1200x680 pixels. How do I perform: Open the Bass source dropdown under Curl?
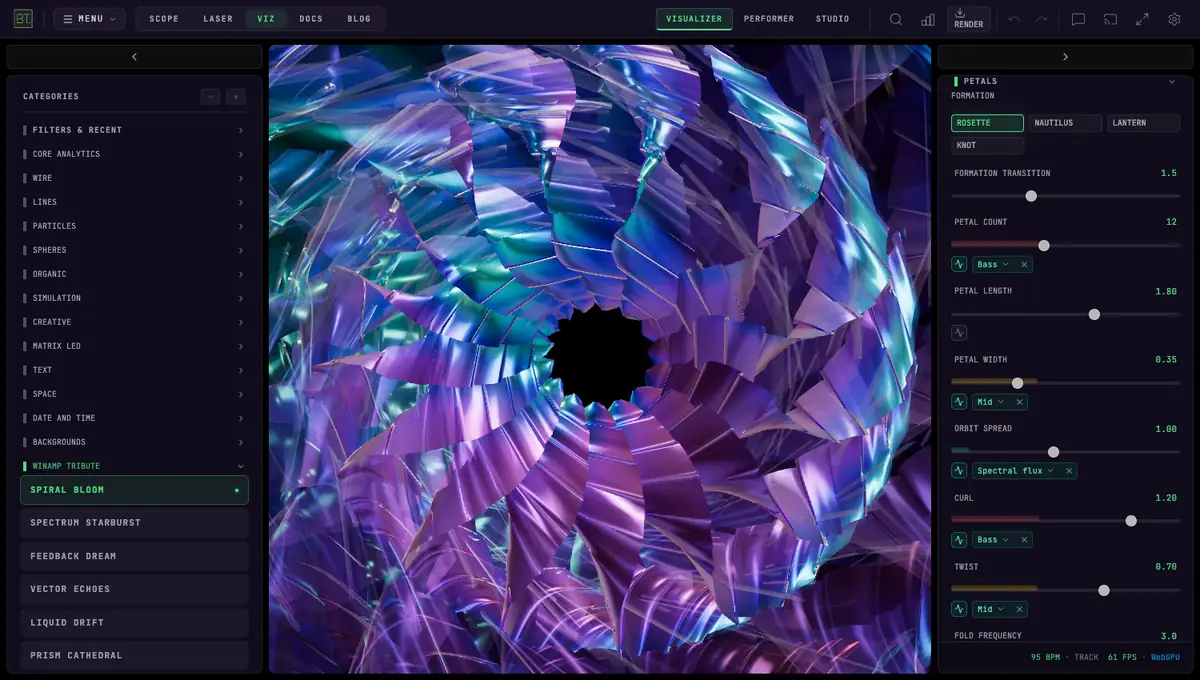pos(992,540)
